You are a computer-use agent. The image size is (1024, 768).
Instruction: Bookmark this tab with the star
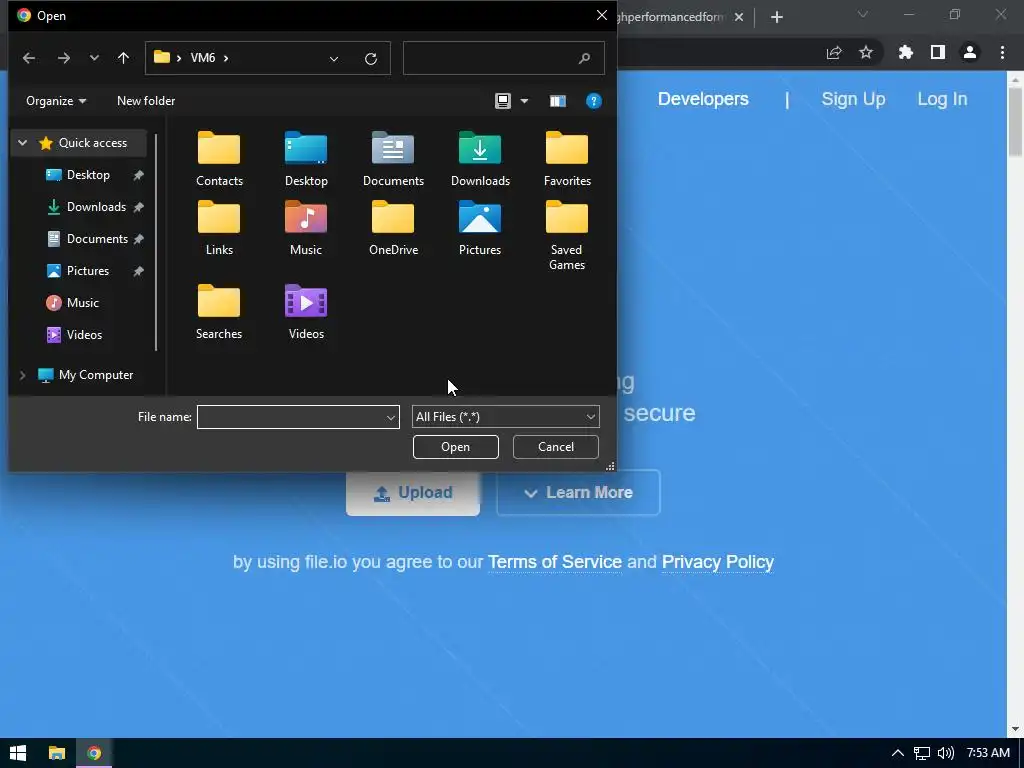tap(866, 52)
